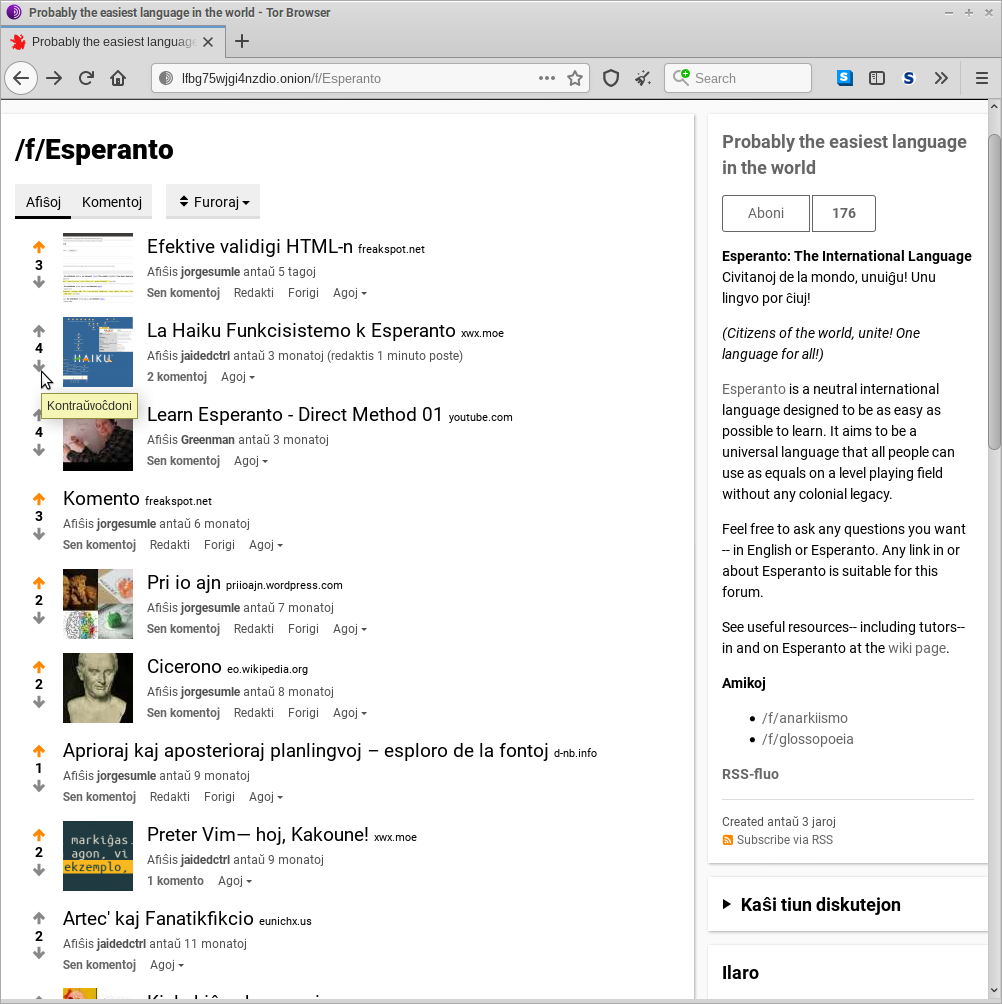Reload the page with the refresh icon

pos(87,78)
